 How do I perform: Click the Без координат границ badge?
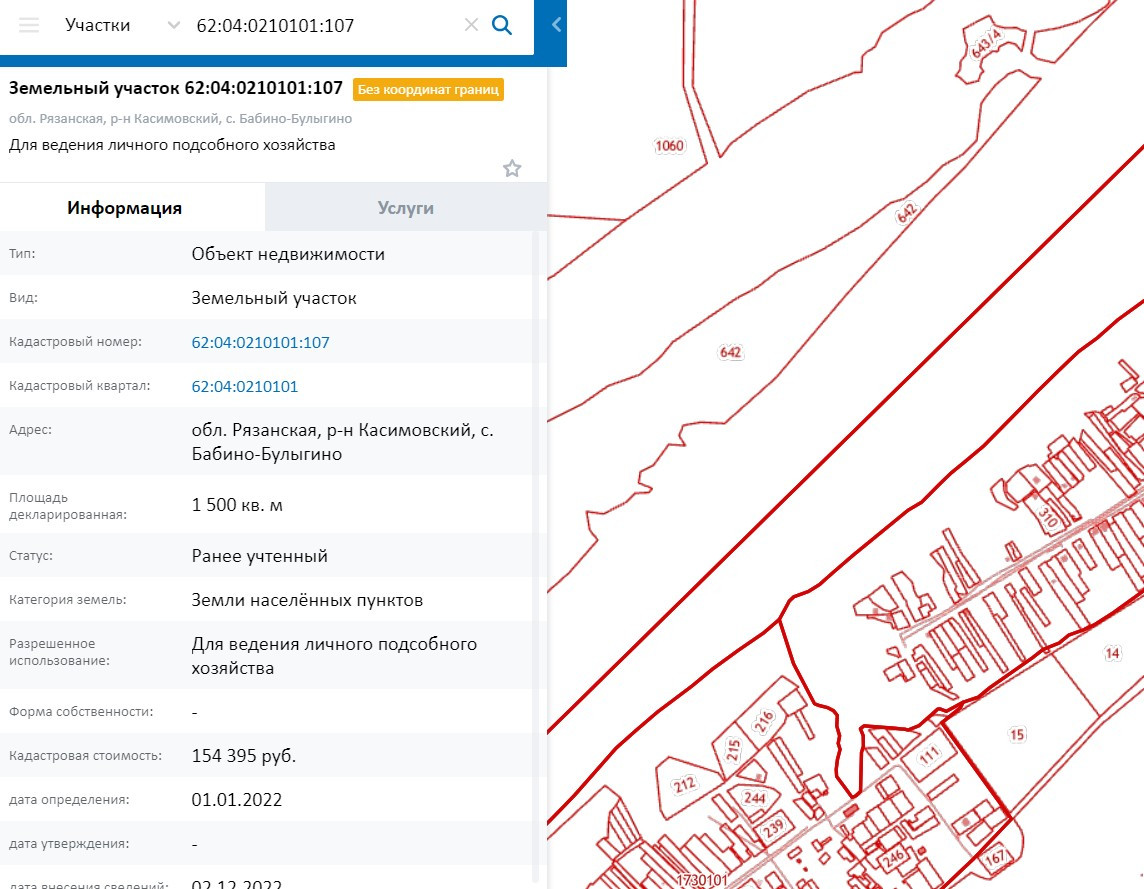428,90
